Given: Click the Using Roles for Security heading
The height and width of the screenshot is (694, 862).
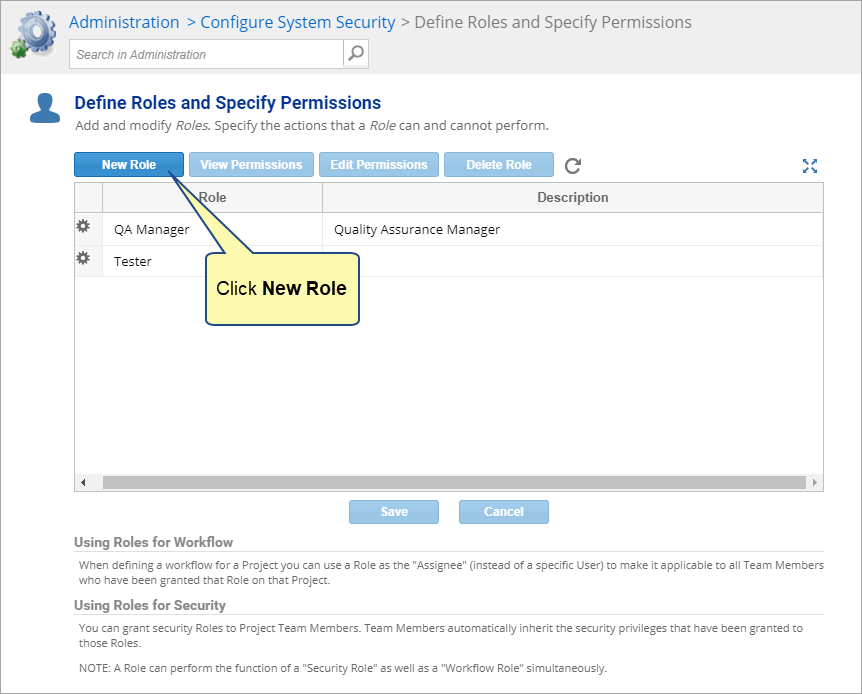Looking at the screenshot, I should point(150,605).
